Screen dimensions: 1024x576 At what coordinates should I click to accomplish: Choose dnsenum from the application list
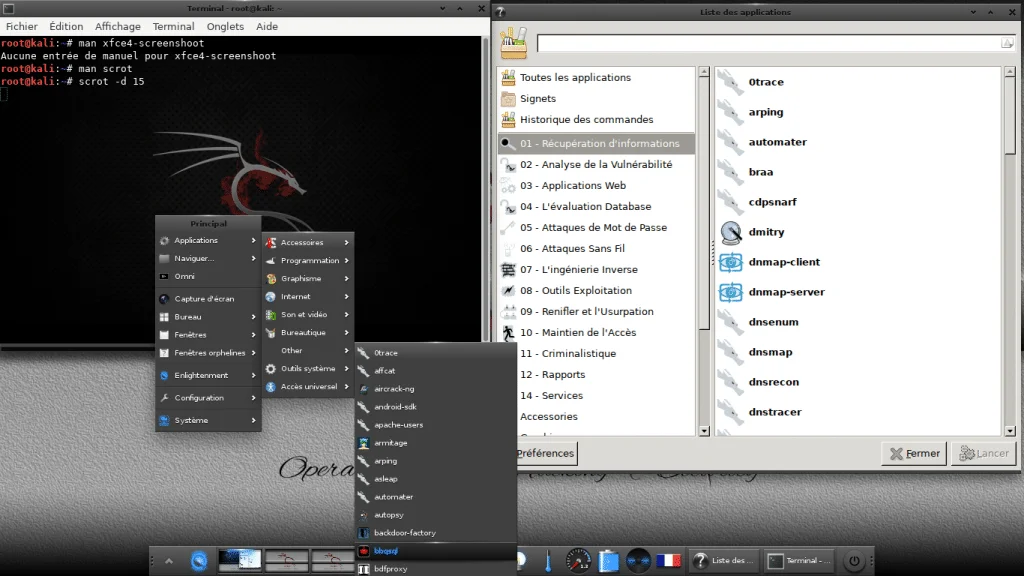(x=858, y=323)
